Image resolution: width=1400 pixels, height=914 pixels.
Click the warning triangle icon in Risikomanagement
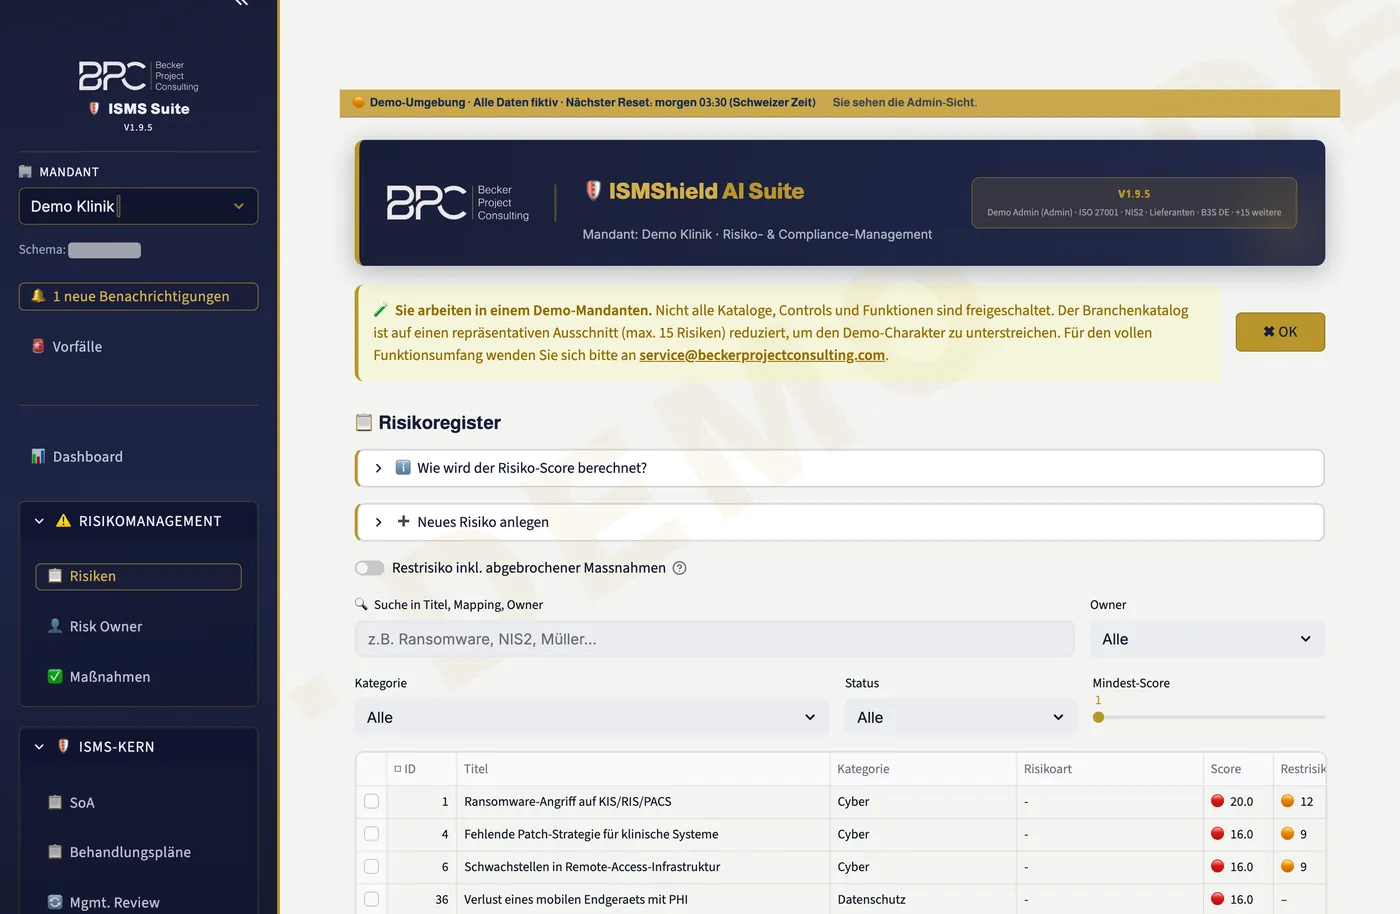click(63, 521)
